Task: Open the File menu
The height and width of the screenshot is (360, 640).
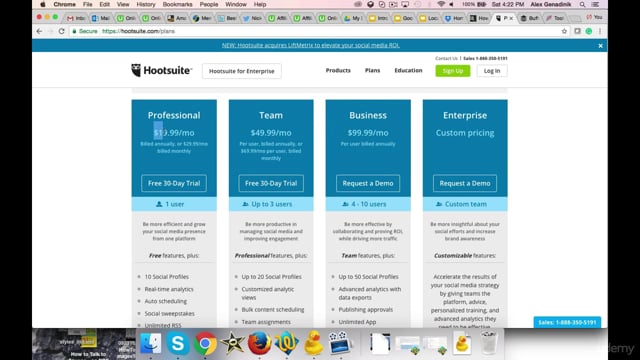Action: [87, 4]
